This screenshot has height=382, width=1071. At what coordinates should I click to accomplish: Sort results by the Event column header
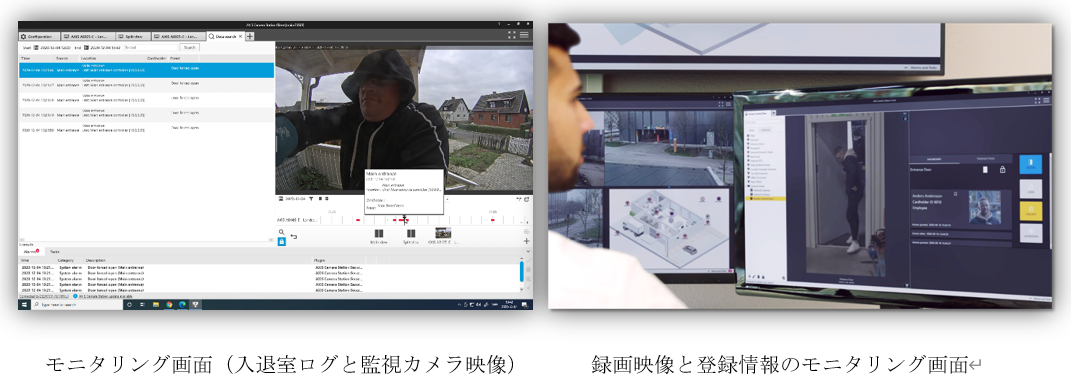tap(176, 59)
